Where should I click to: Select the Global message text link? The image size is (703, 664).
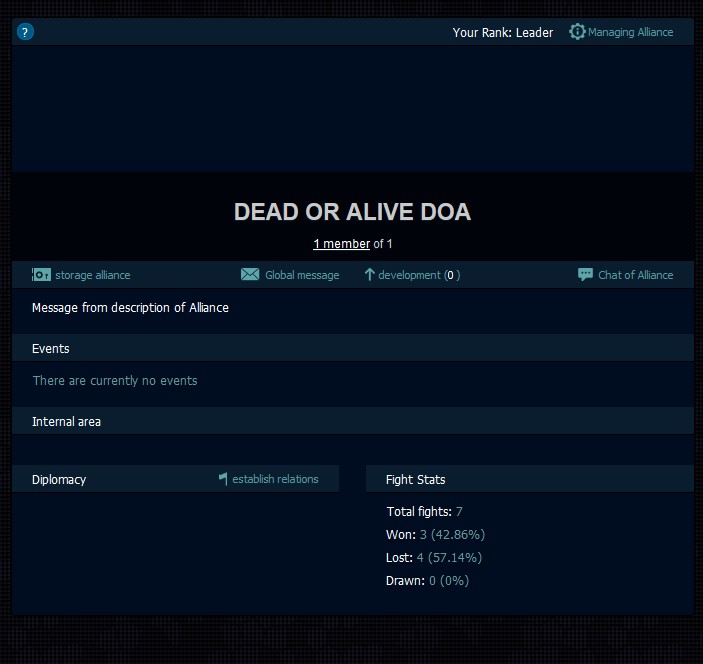click(302, 275)
